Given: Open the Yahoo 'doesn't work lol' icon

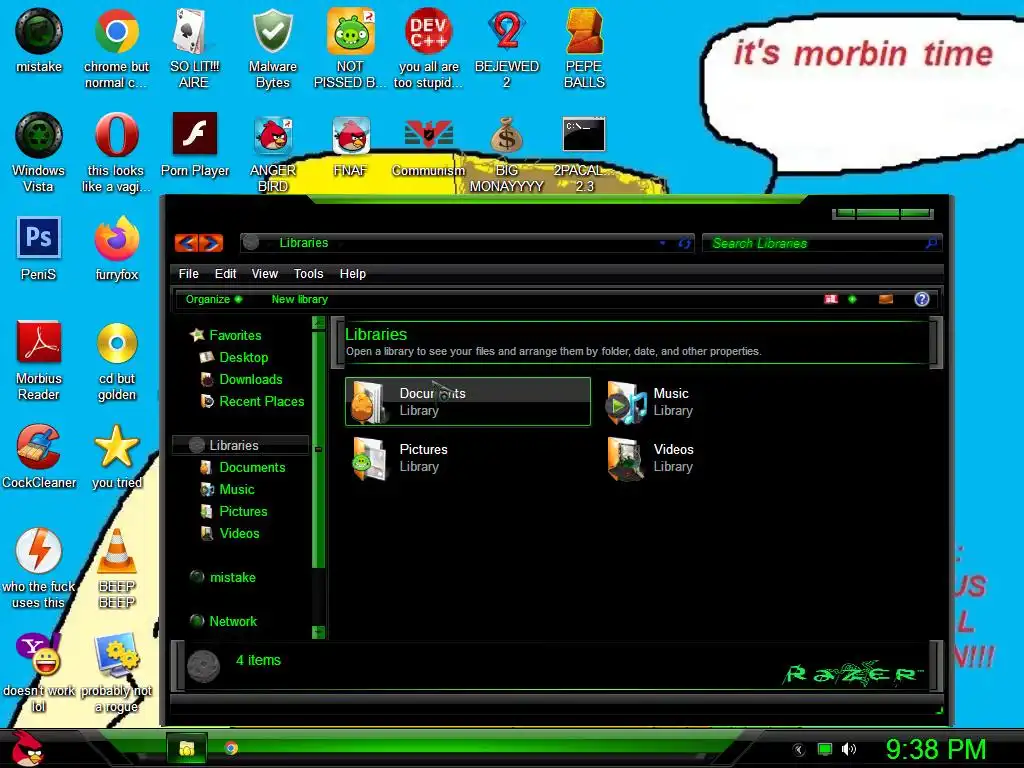Looking at the screenshot, I should coord(39,672).
